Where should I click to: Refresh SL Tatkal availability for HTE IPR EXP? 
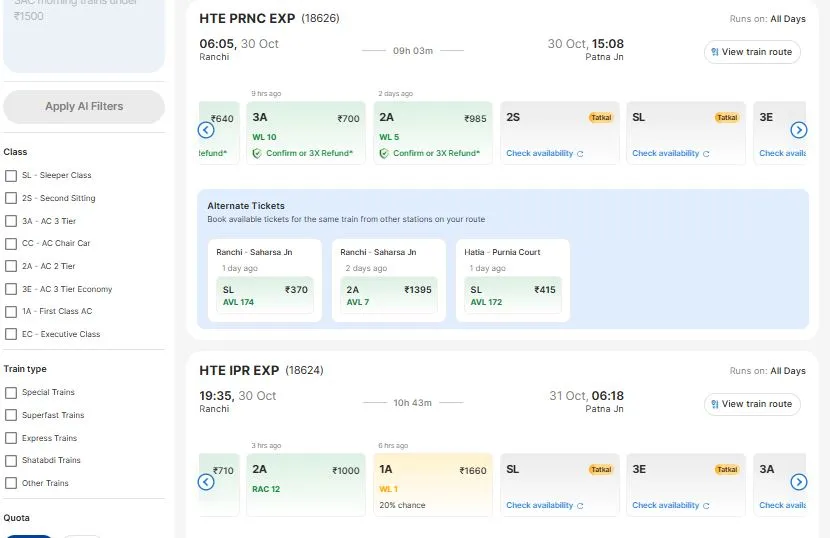(x=545, y=505)
